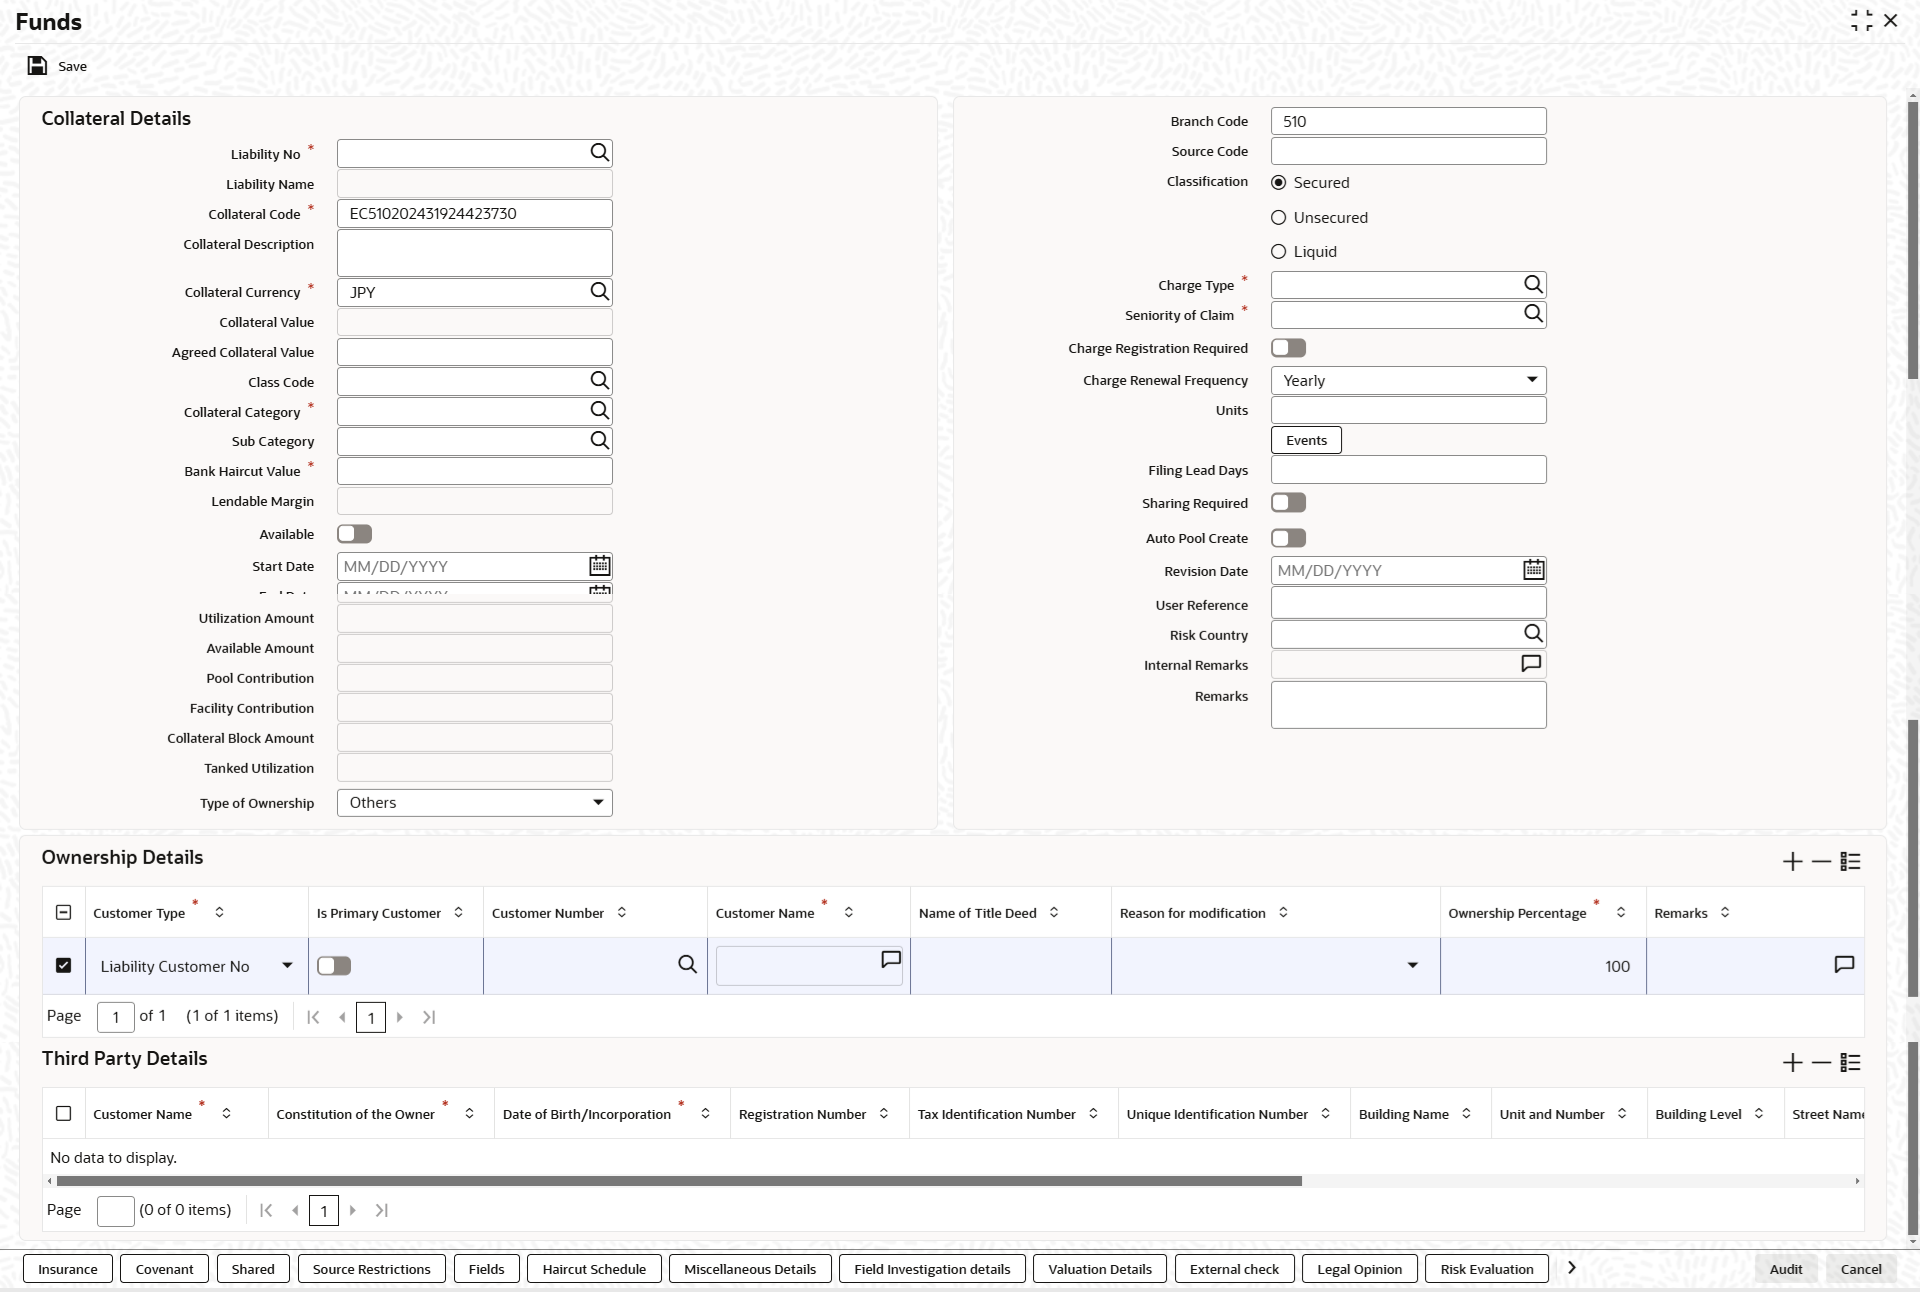This screenshot has height=1292, width=1925.
Task: Search Customer Number in ownership row
Action: point(687,965)
